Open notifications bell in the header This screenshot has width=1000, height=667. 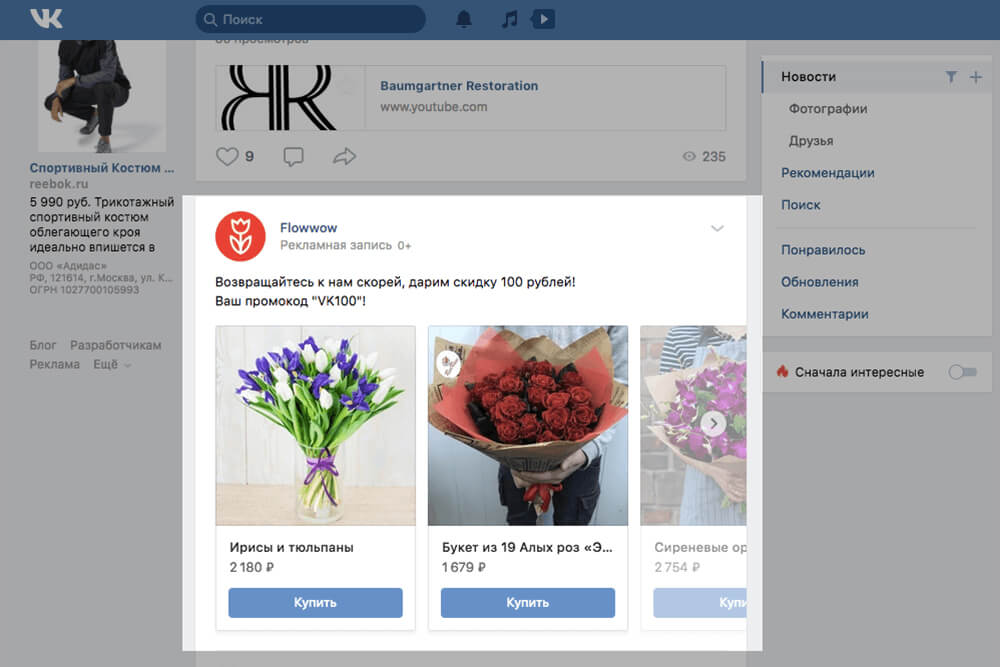pyautogui.click(x=464, y=19)
